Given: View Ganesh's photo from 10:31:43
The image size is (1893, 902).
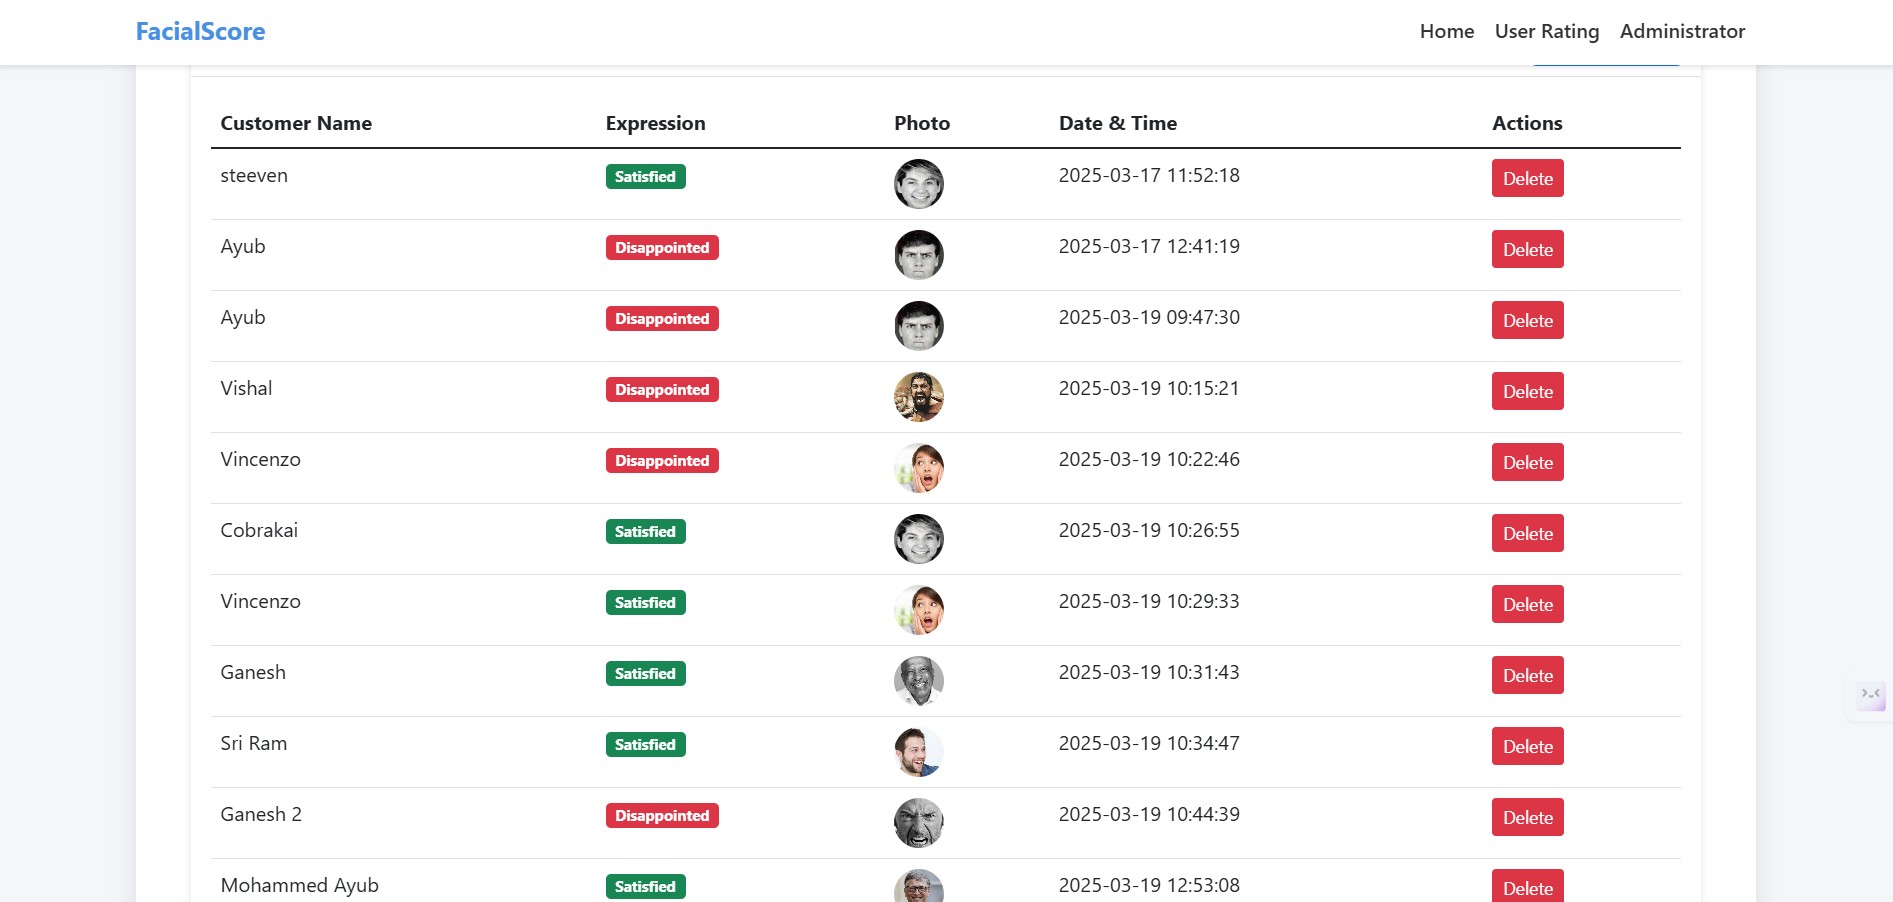Looking at the screenshot, I should tap(918, 681).
